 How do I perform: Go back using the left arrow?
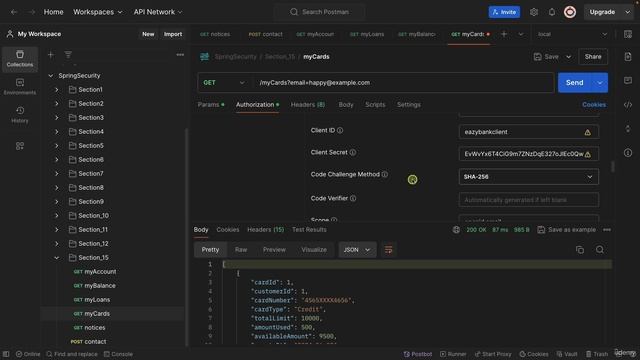14,12
